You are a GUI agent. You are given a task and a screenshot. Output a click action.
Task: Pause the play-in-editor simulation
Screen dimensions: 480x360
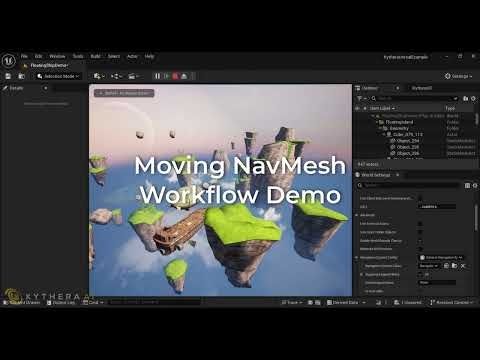[158, 76]
